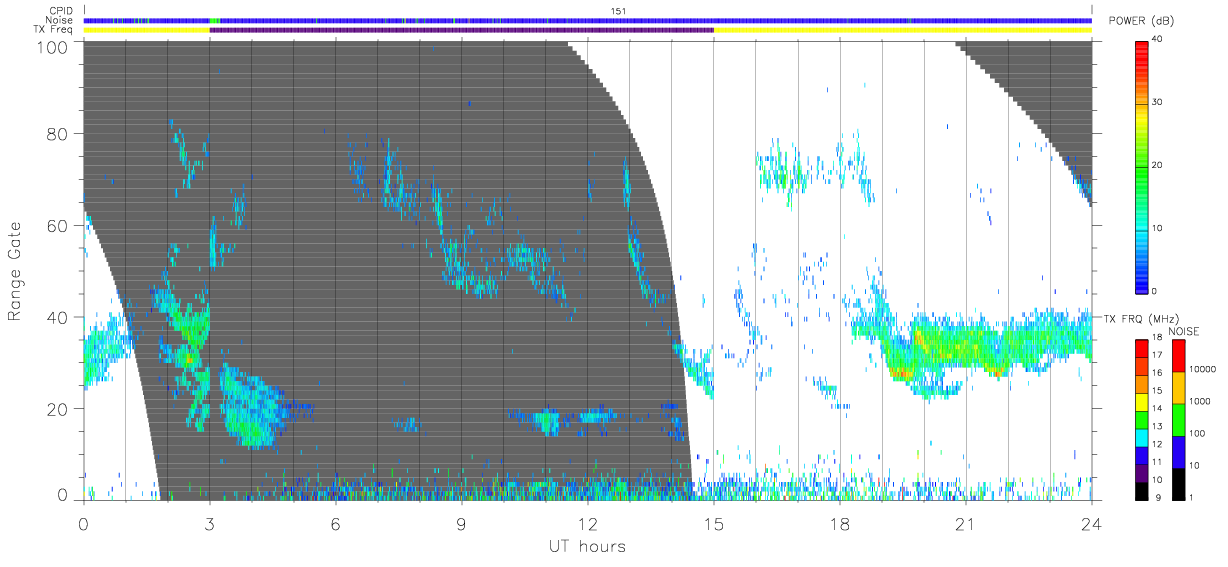The image size is (1228, 567).
Task: Click the Range Gate axis tick 100
Action: click(x=53, y=47)
